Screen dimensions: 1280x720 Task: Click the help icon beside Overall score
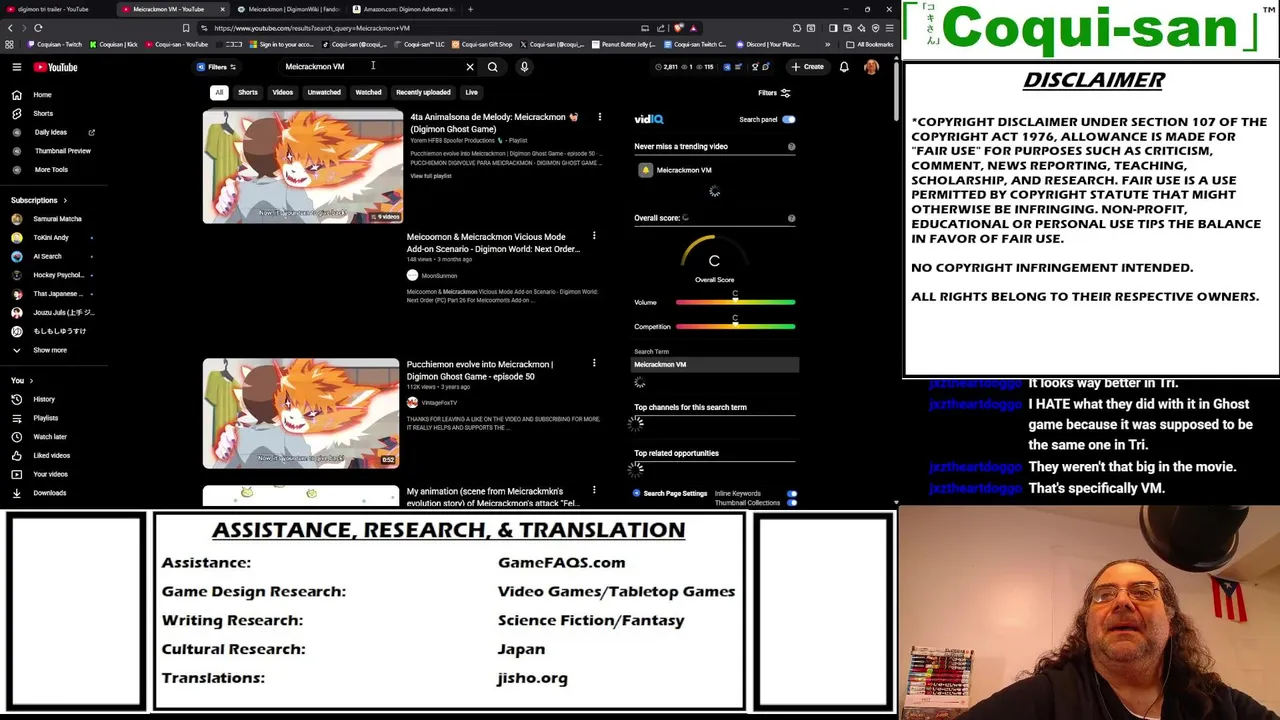[x=791, y=218]
